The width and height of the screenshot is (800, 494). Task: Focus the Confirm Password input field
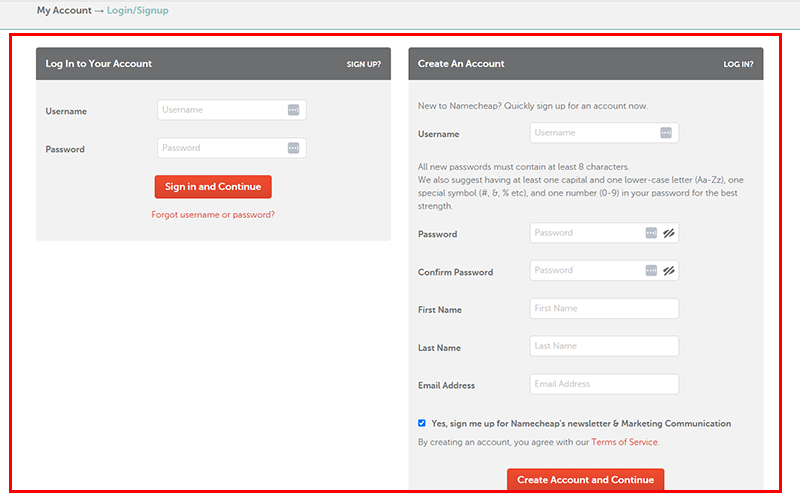coord(604,270)
